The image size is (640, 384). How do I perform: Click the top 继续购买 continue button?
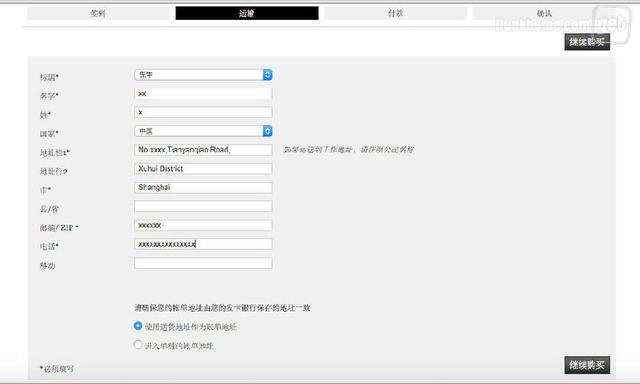point(587,42)
